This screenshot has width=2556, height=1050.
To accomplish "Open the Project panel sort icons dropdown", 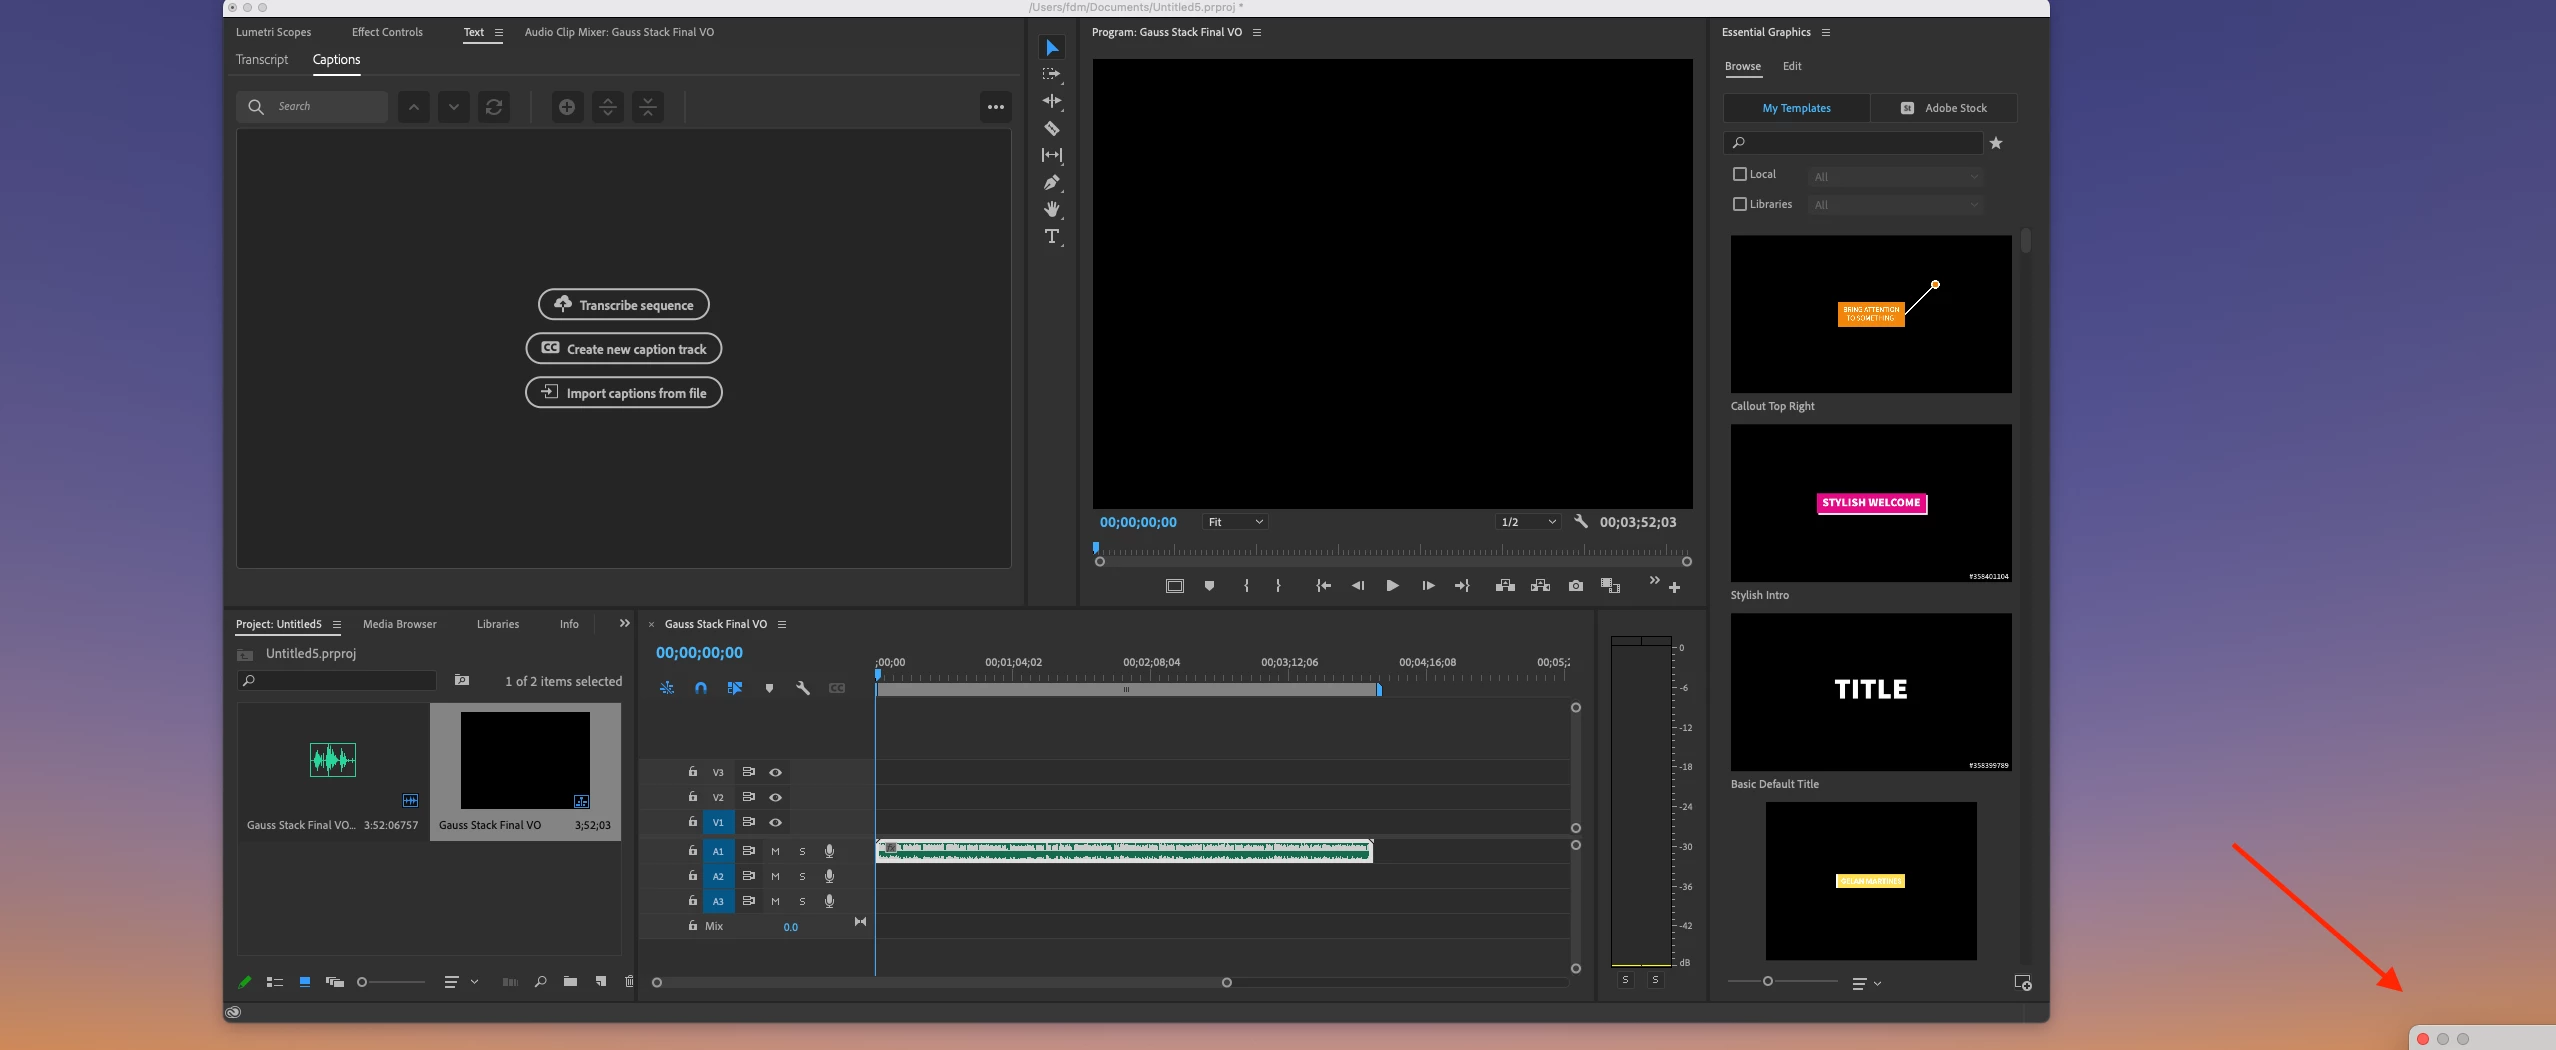I will click(x=461, y=982).
